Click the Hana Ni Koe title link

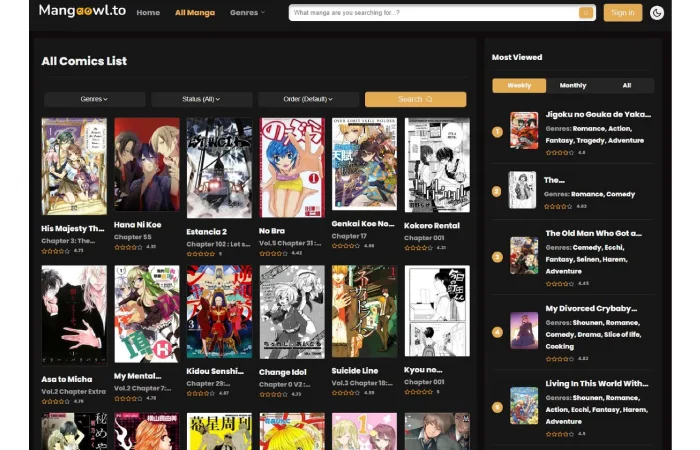[x=138, y=225]
